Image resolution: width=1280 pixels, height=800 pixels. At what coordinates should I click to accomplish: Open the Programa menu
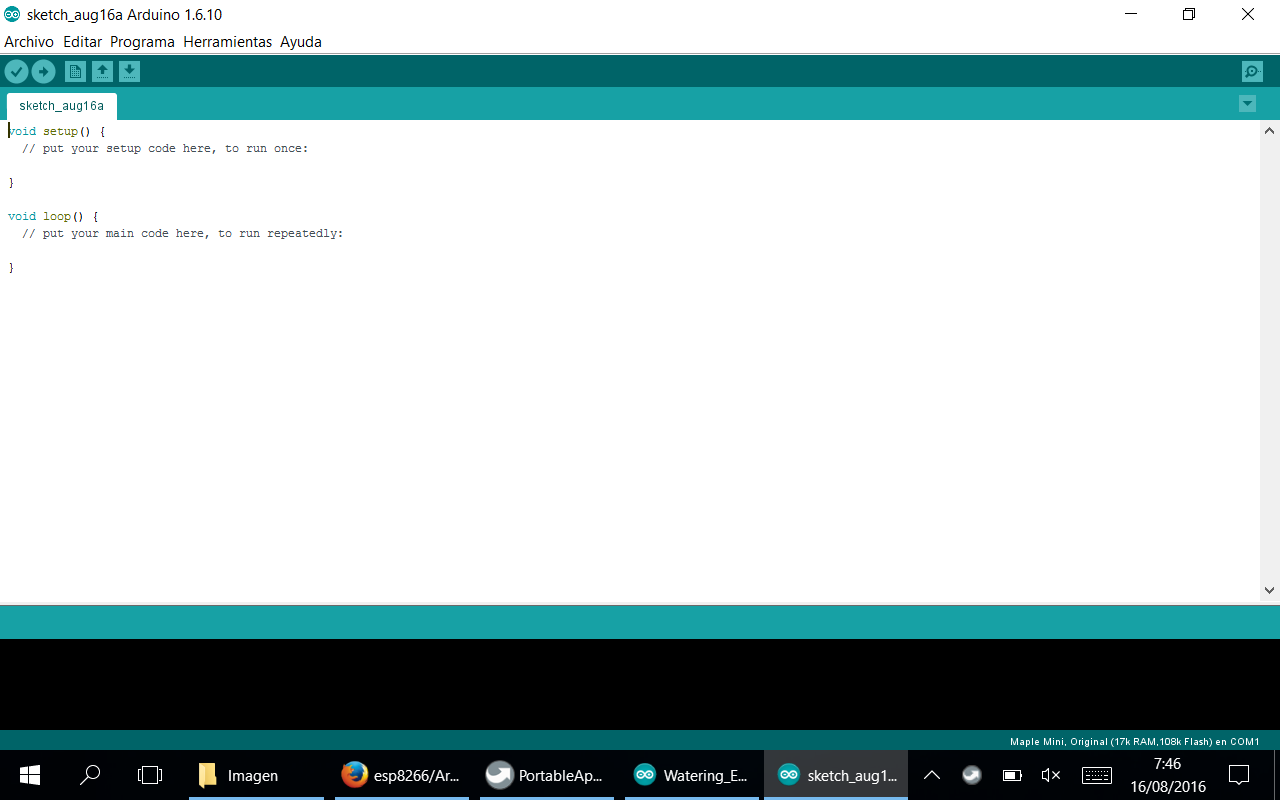[x=142, y=42]
